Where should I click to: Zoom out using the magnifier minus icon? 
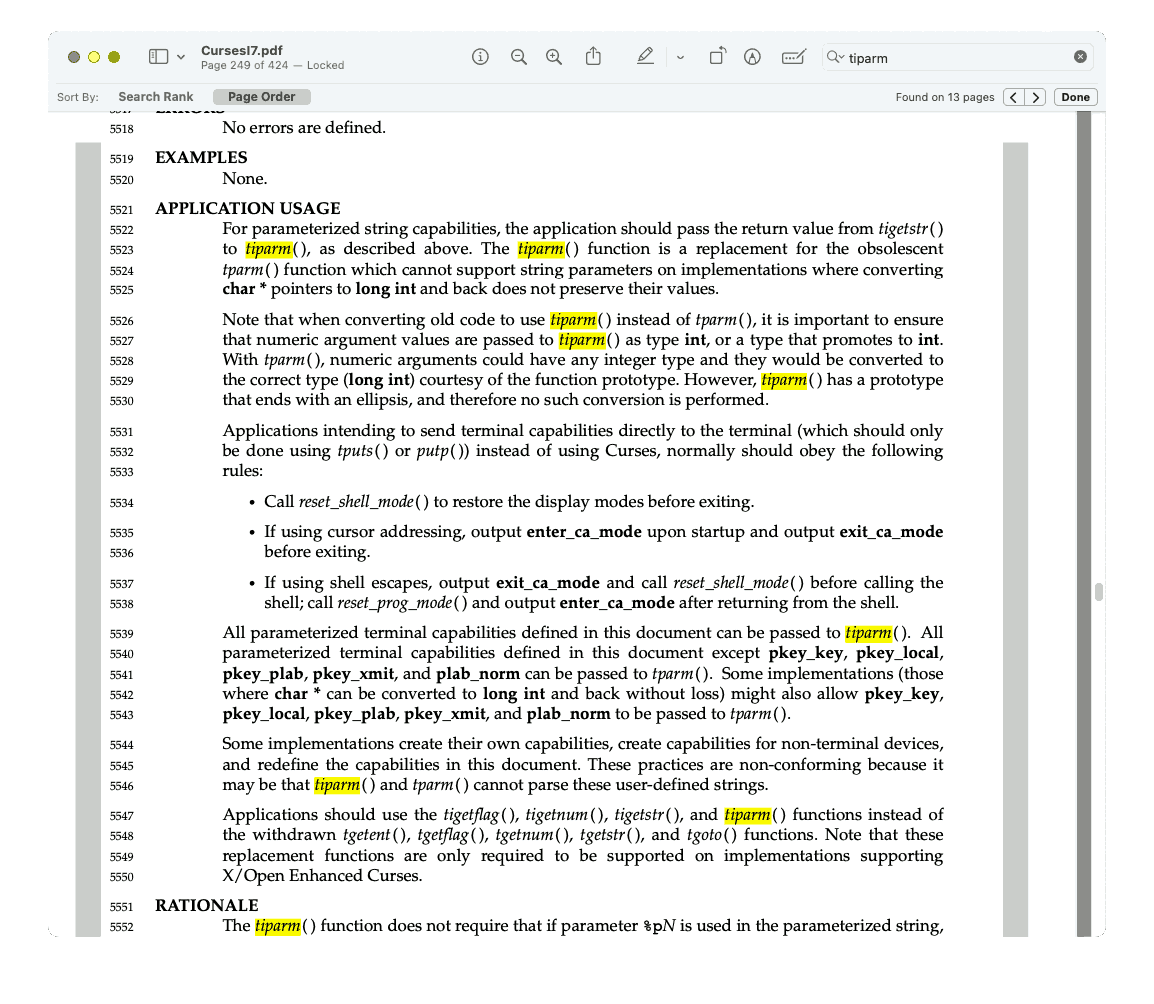point(518,57)
